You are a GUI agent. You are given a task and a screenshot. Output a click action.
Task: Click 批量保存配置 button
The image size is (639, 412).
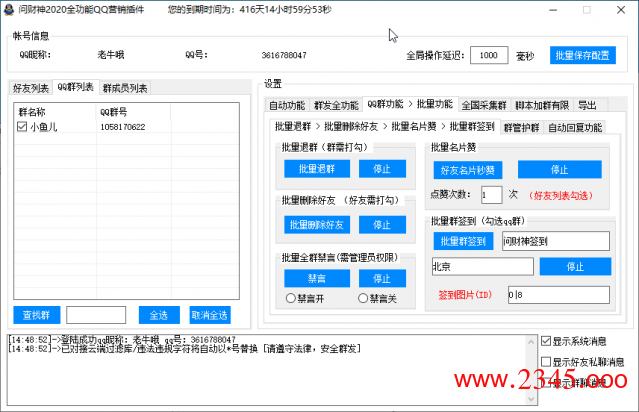tap(582, 55)
